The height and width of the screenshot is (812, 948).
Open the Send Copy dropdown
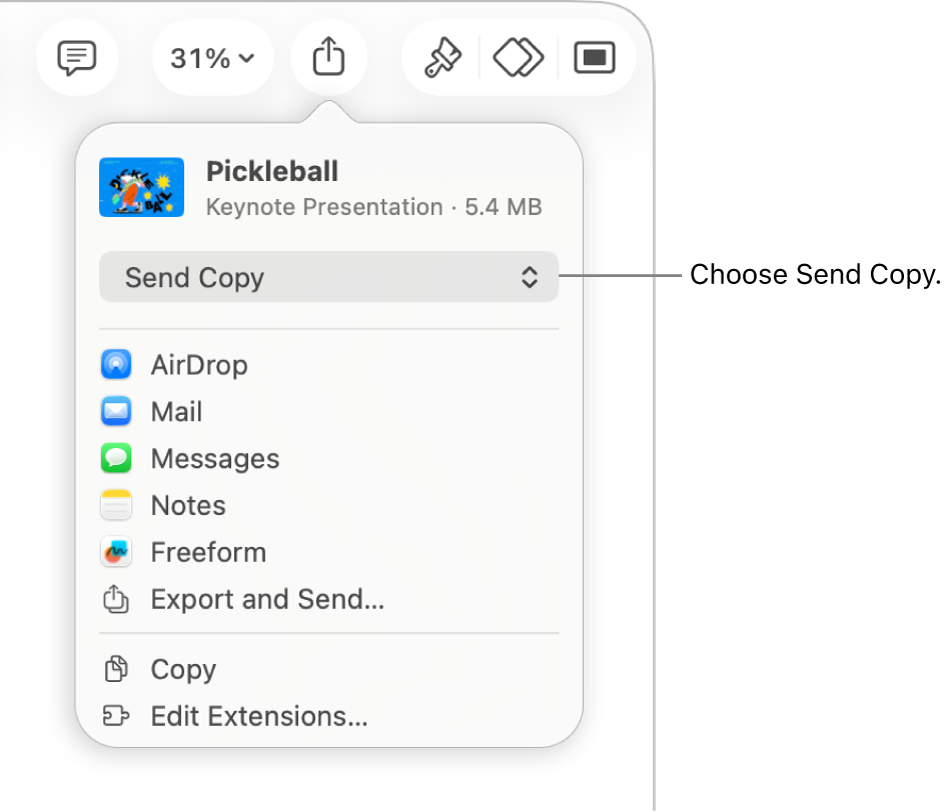pos(328,277)
